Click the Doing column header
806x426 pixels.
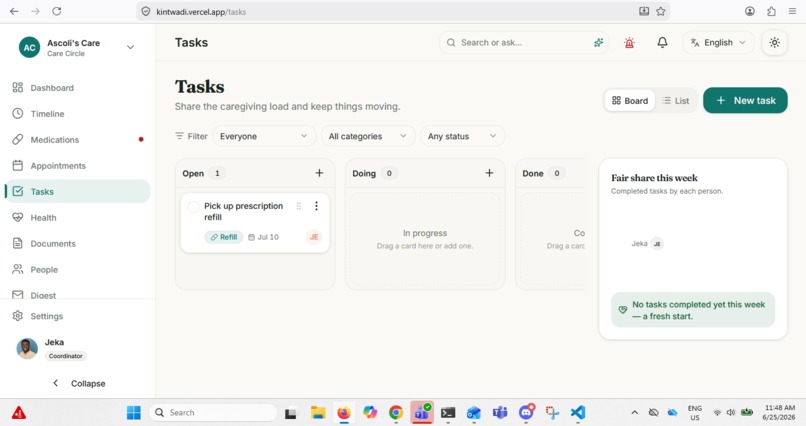(364, 173)
